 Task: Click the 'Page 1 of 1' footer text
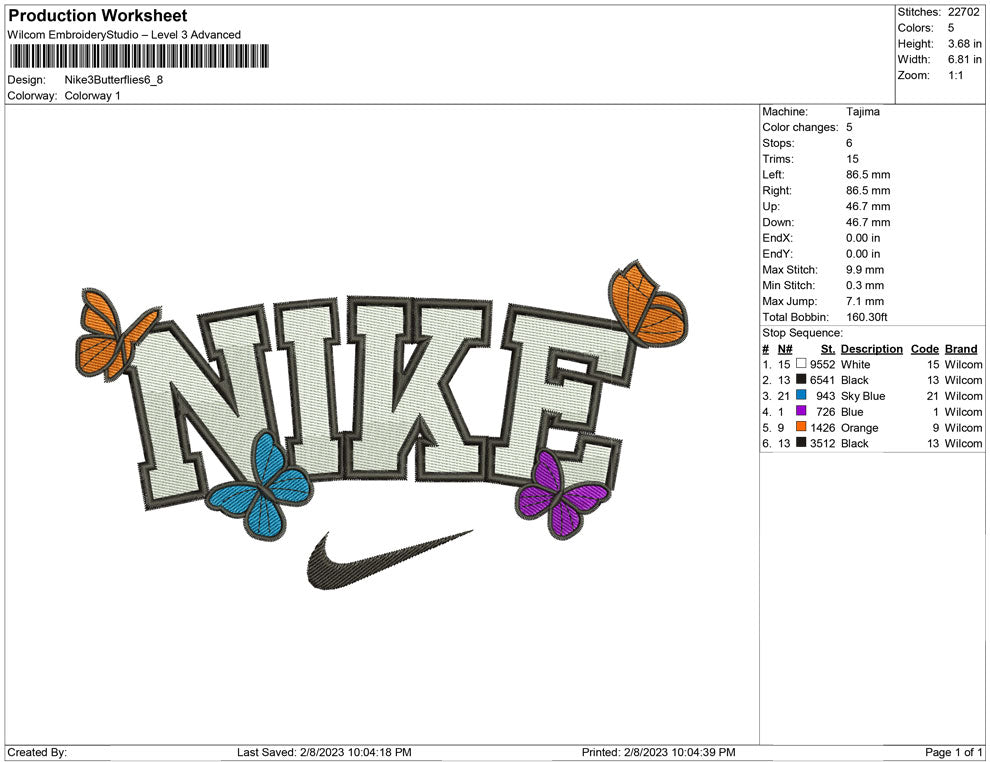[953, 752]
